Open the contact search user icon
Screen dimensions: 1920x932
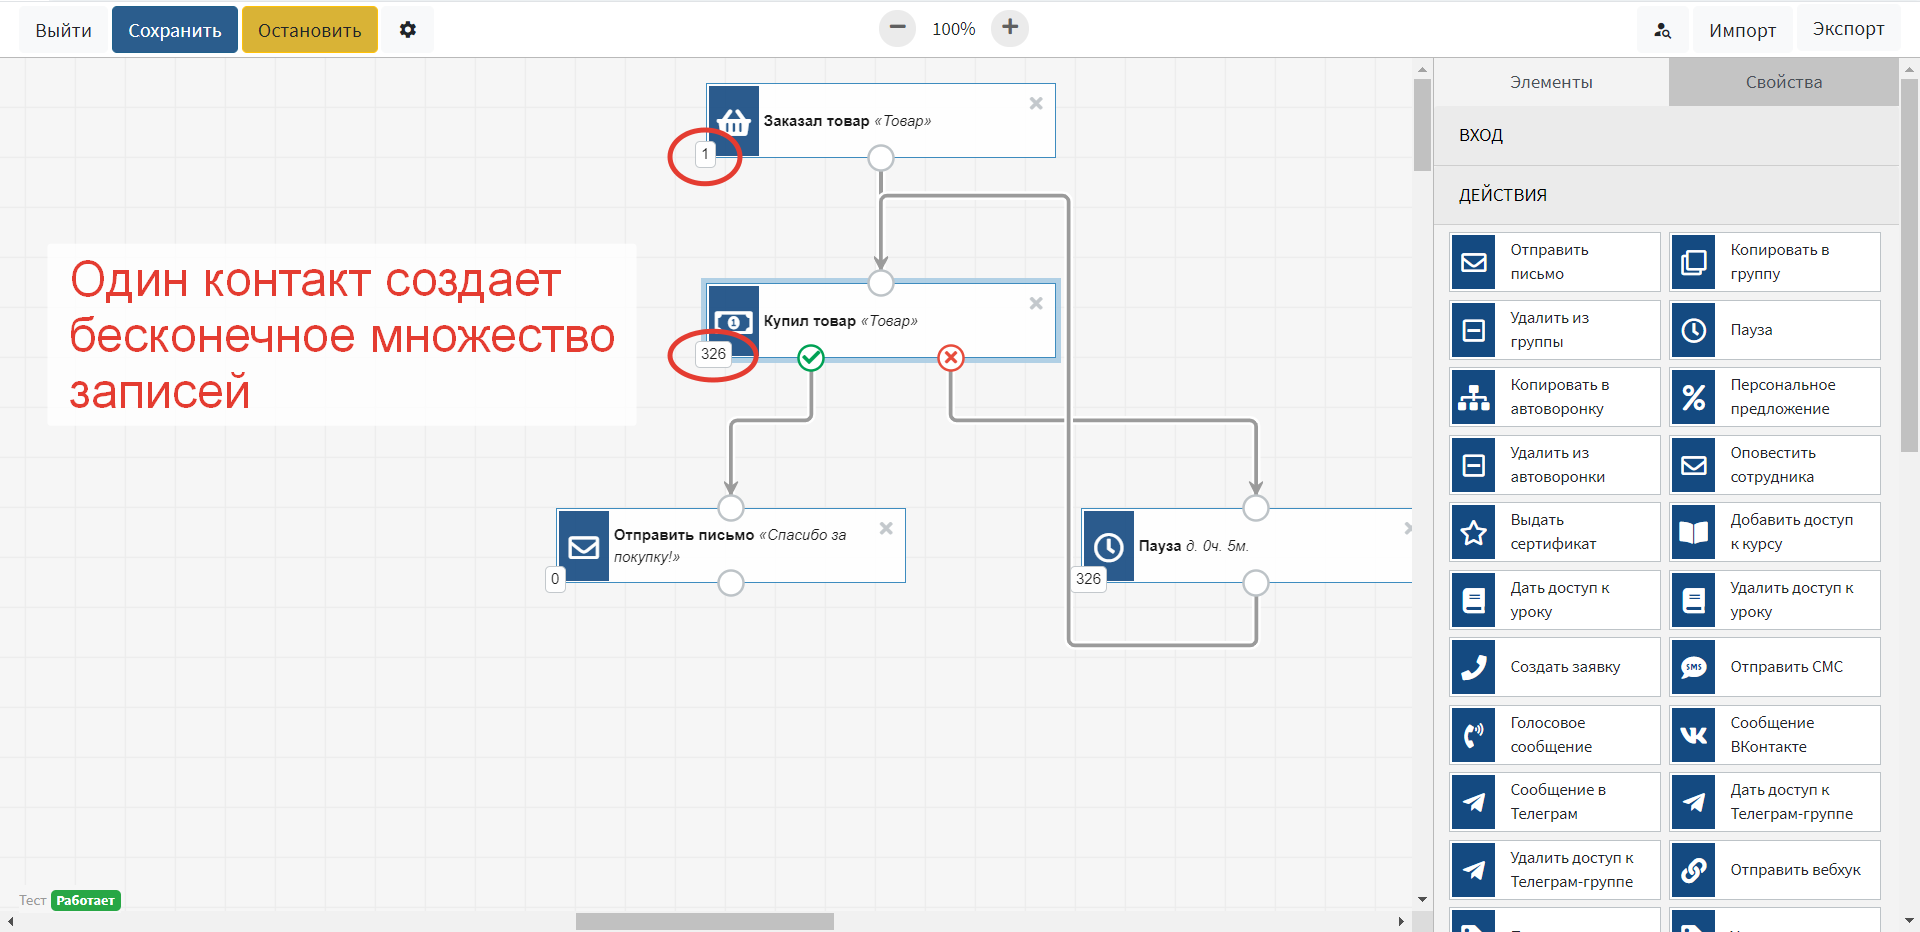(1663, 31)
